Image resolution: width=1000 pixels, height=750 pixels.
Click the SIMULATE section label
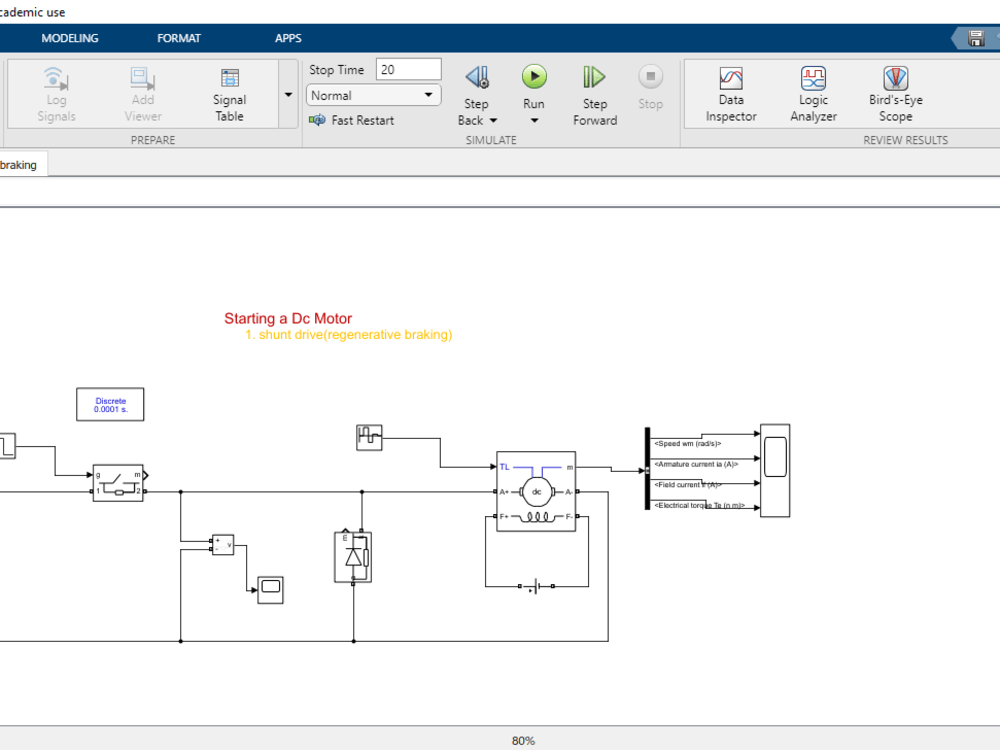pyautogui.click(x=490, y=140)
